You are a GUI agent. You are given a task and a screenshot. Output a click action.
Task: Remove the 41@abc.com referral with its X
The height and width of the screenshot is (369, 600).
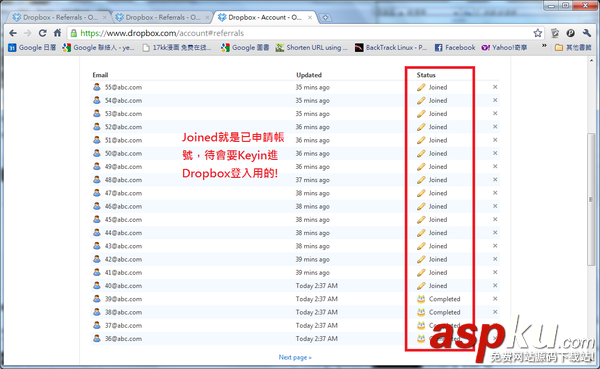coord(495,272)
